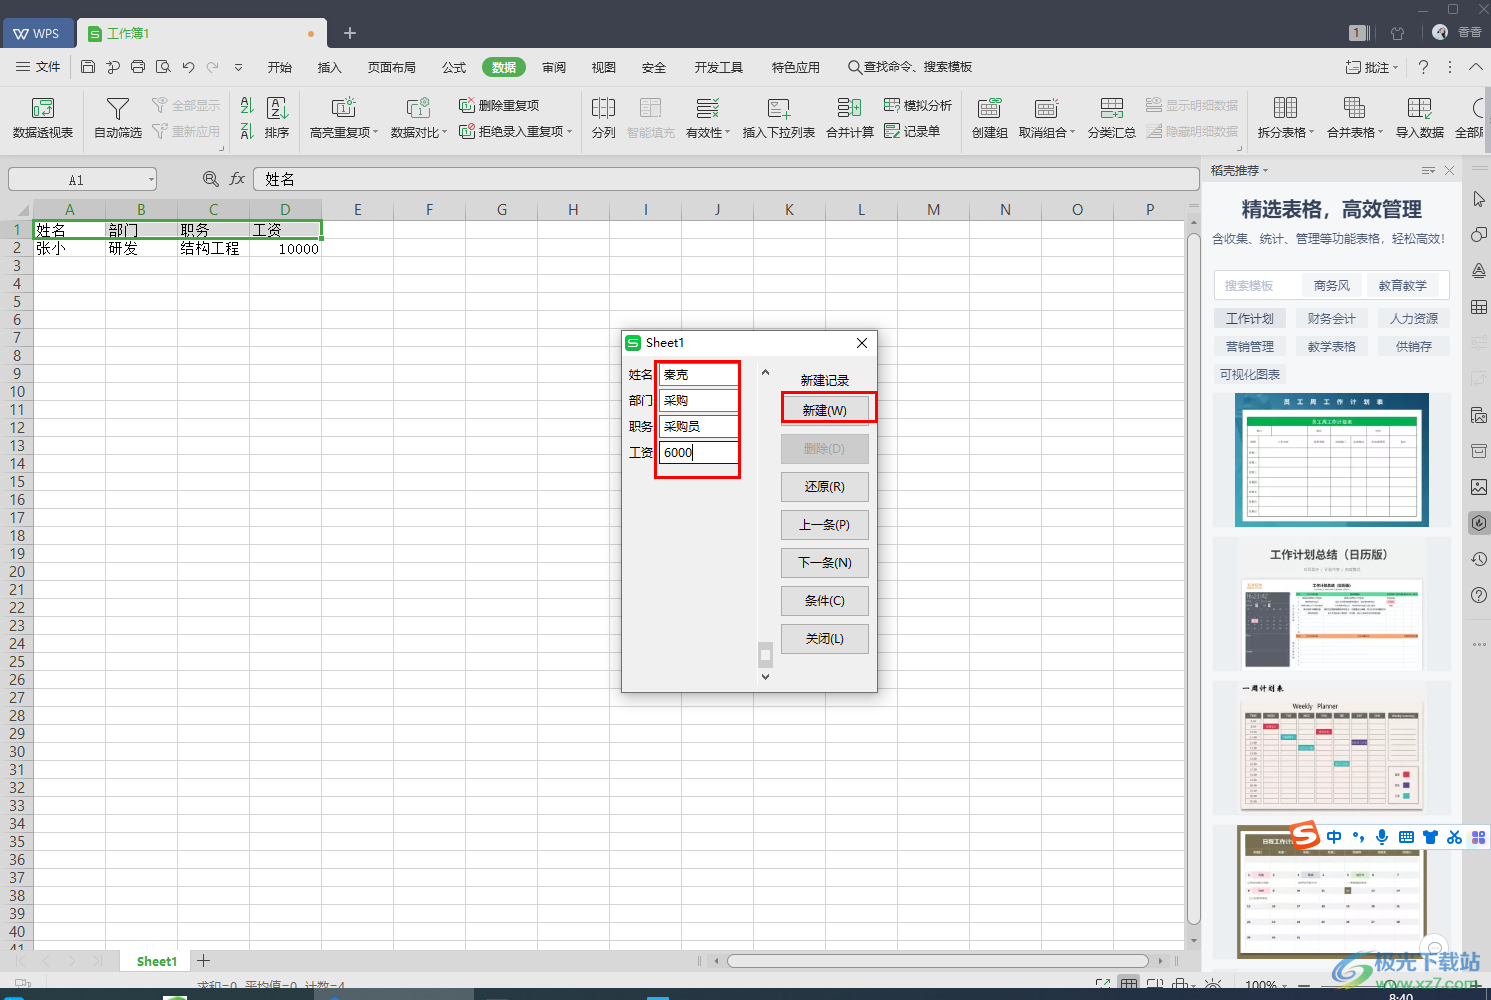Click the record form dialog scrollbar thumb
Image resolution: width=1491 pixels, height=1000 pixels.
765,654
